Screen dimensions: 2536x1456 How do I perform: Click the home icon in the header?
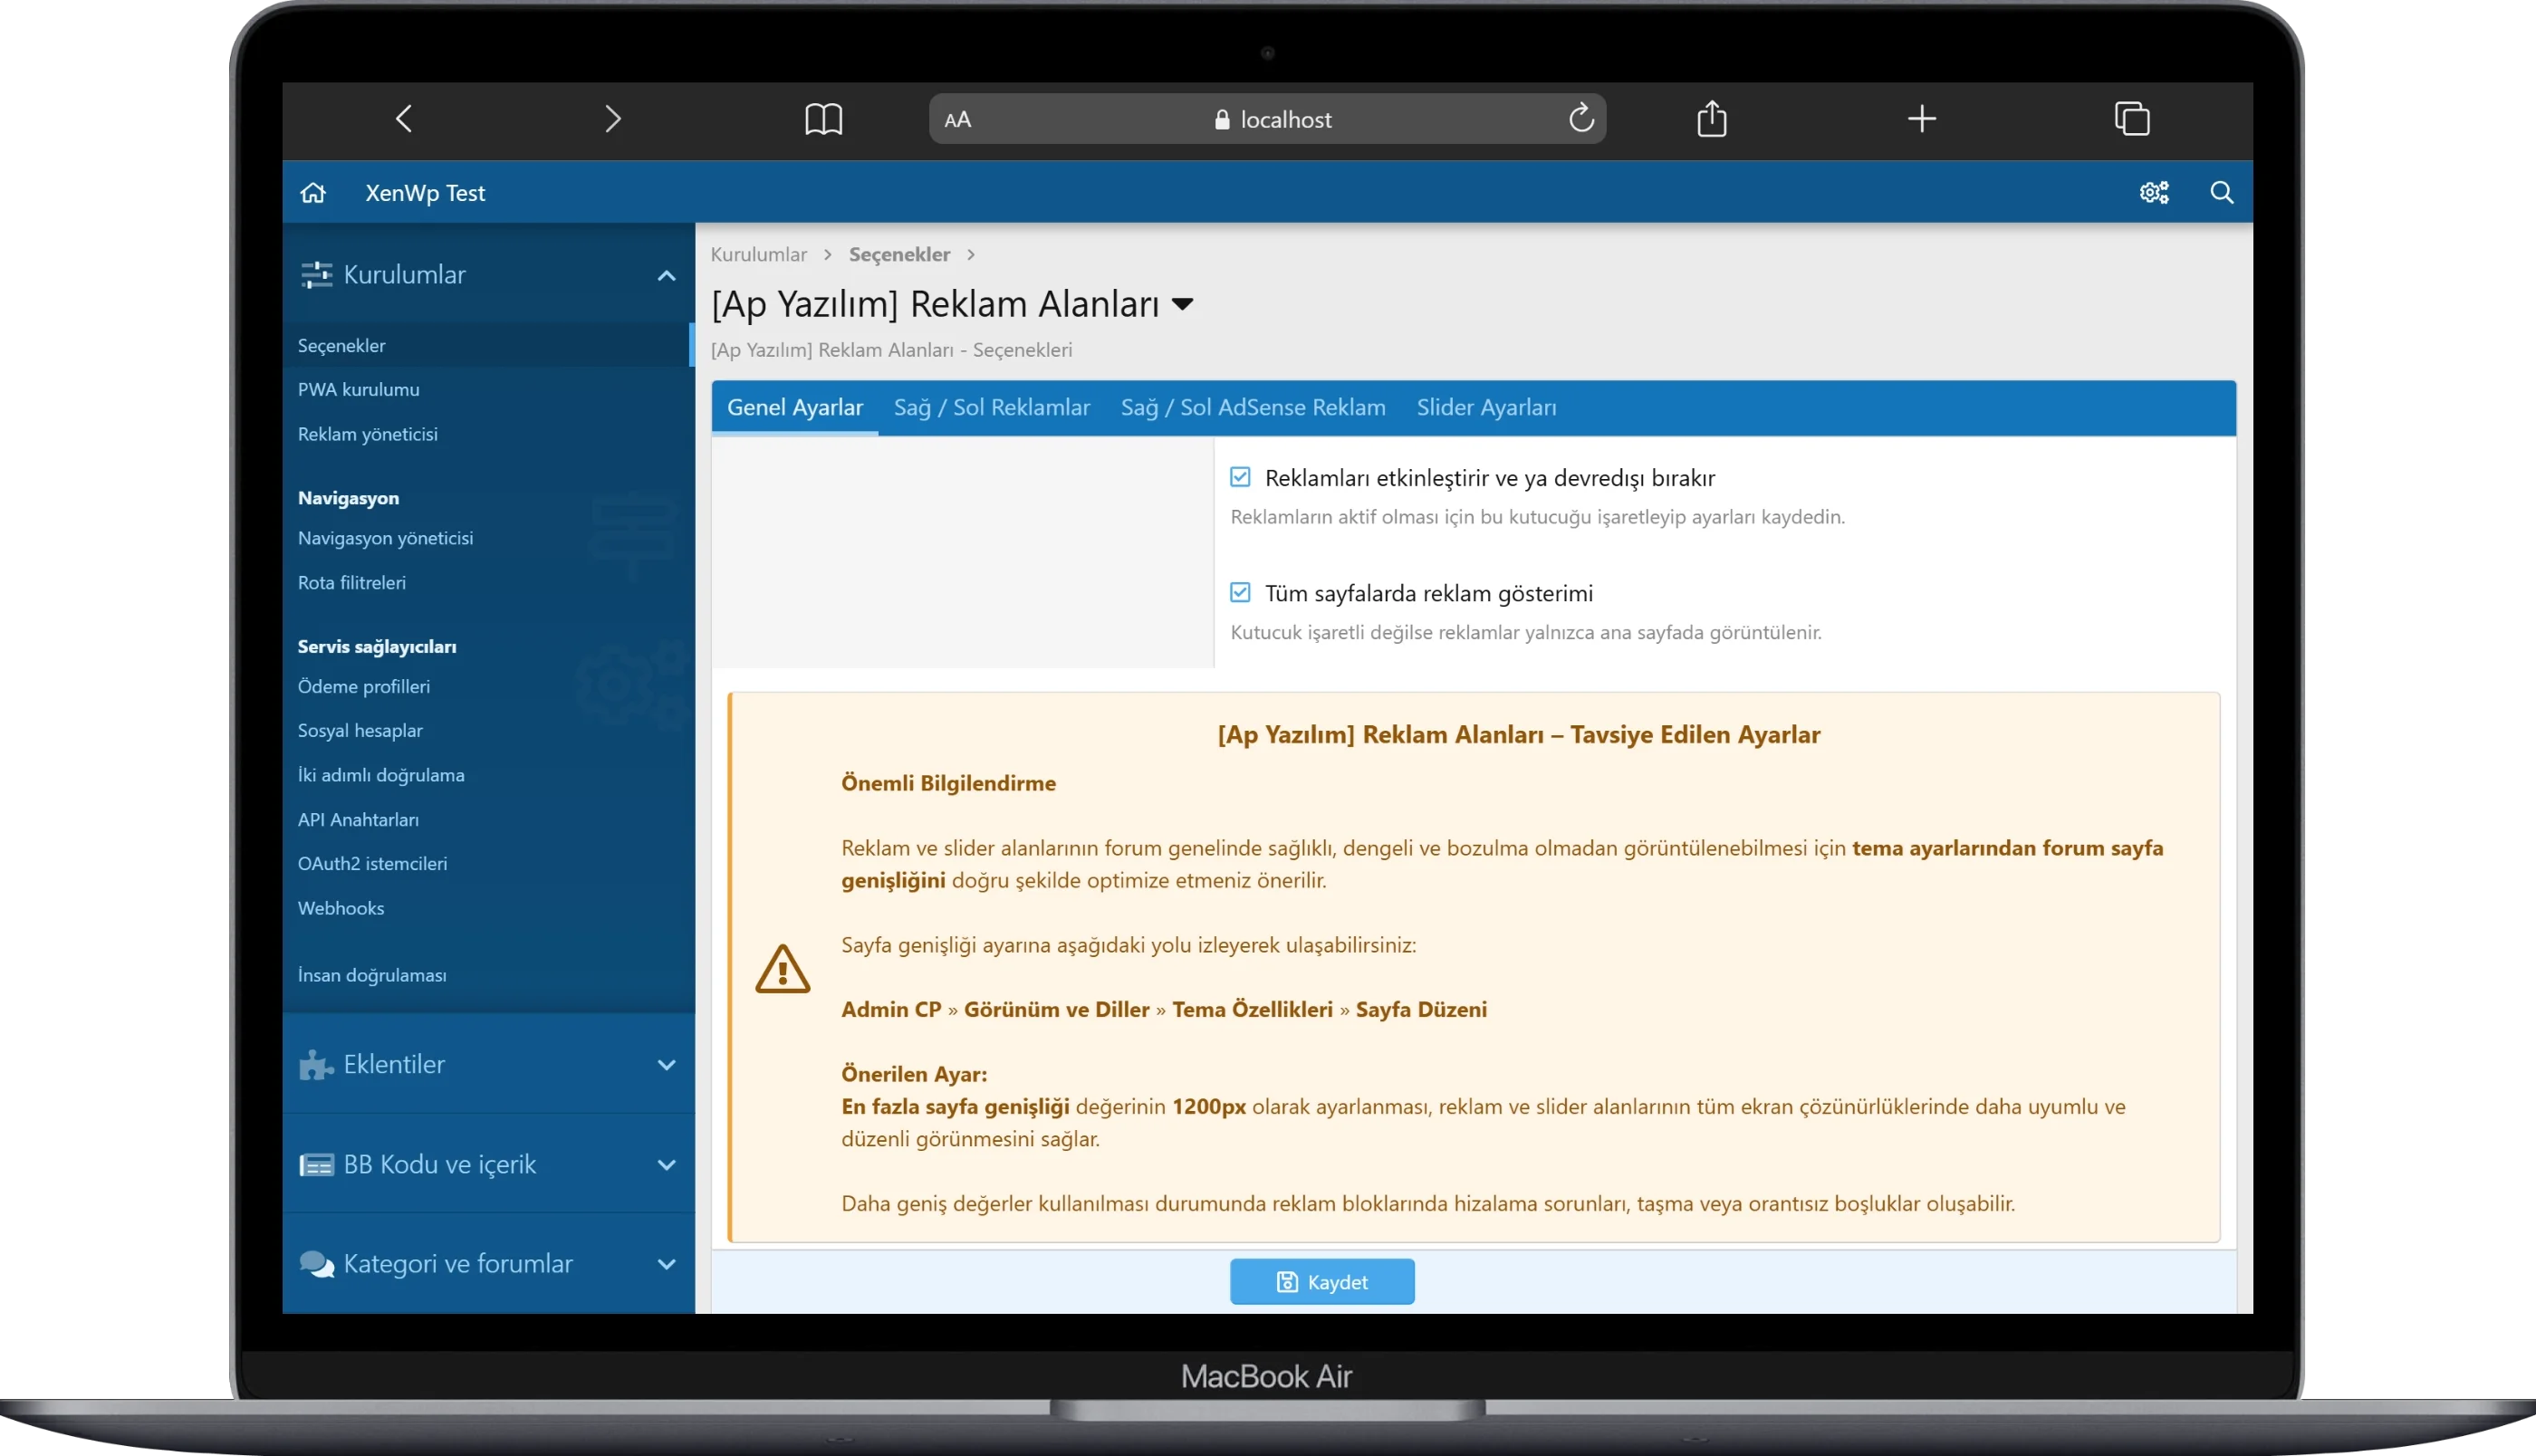(313, 193)
